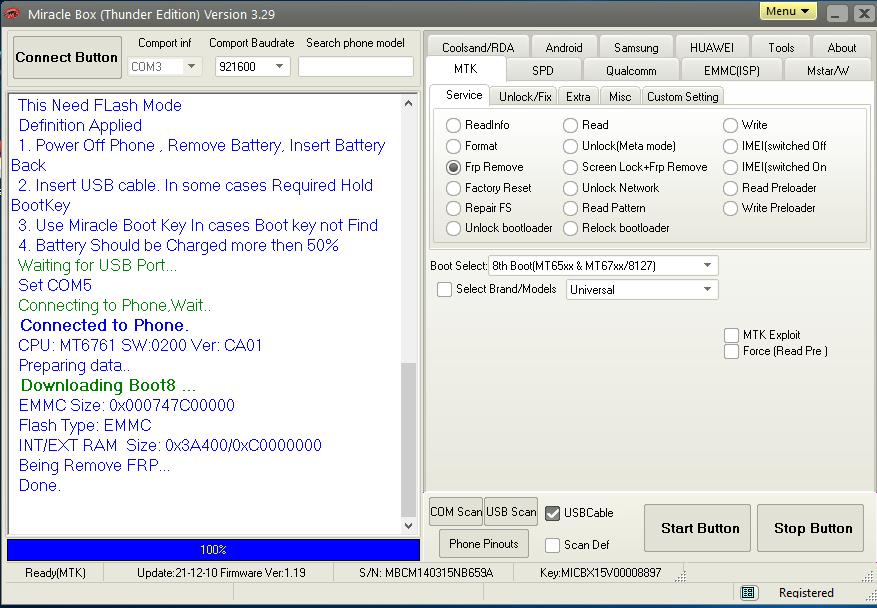
Task: Open the Unlock/Fix sub-tab
Action: [525, 97]
